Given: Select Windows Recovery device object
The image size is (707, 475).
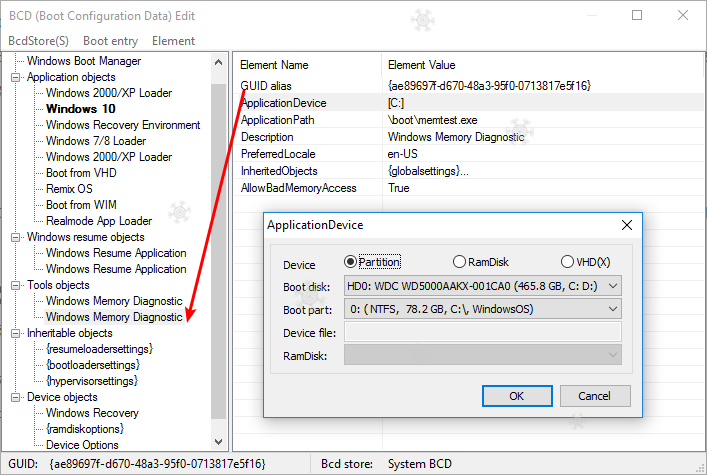Looking at the screenshot, I should click(92, 413).
